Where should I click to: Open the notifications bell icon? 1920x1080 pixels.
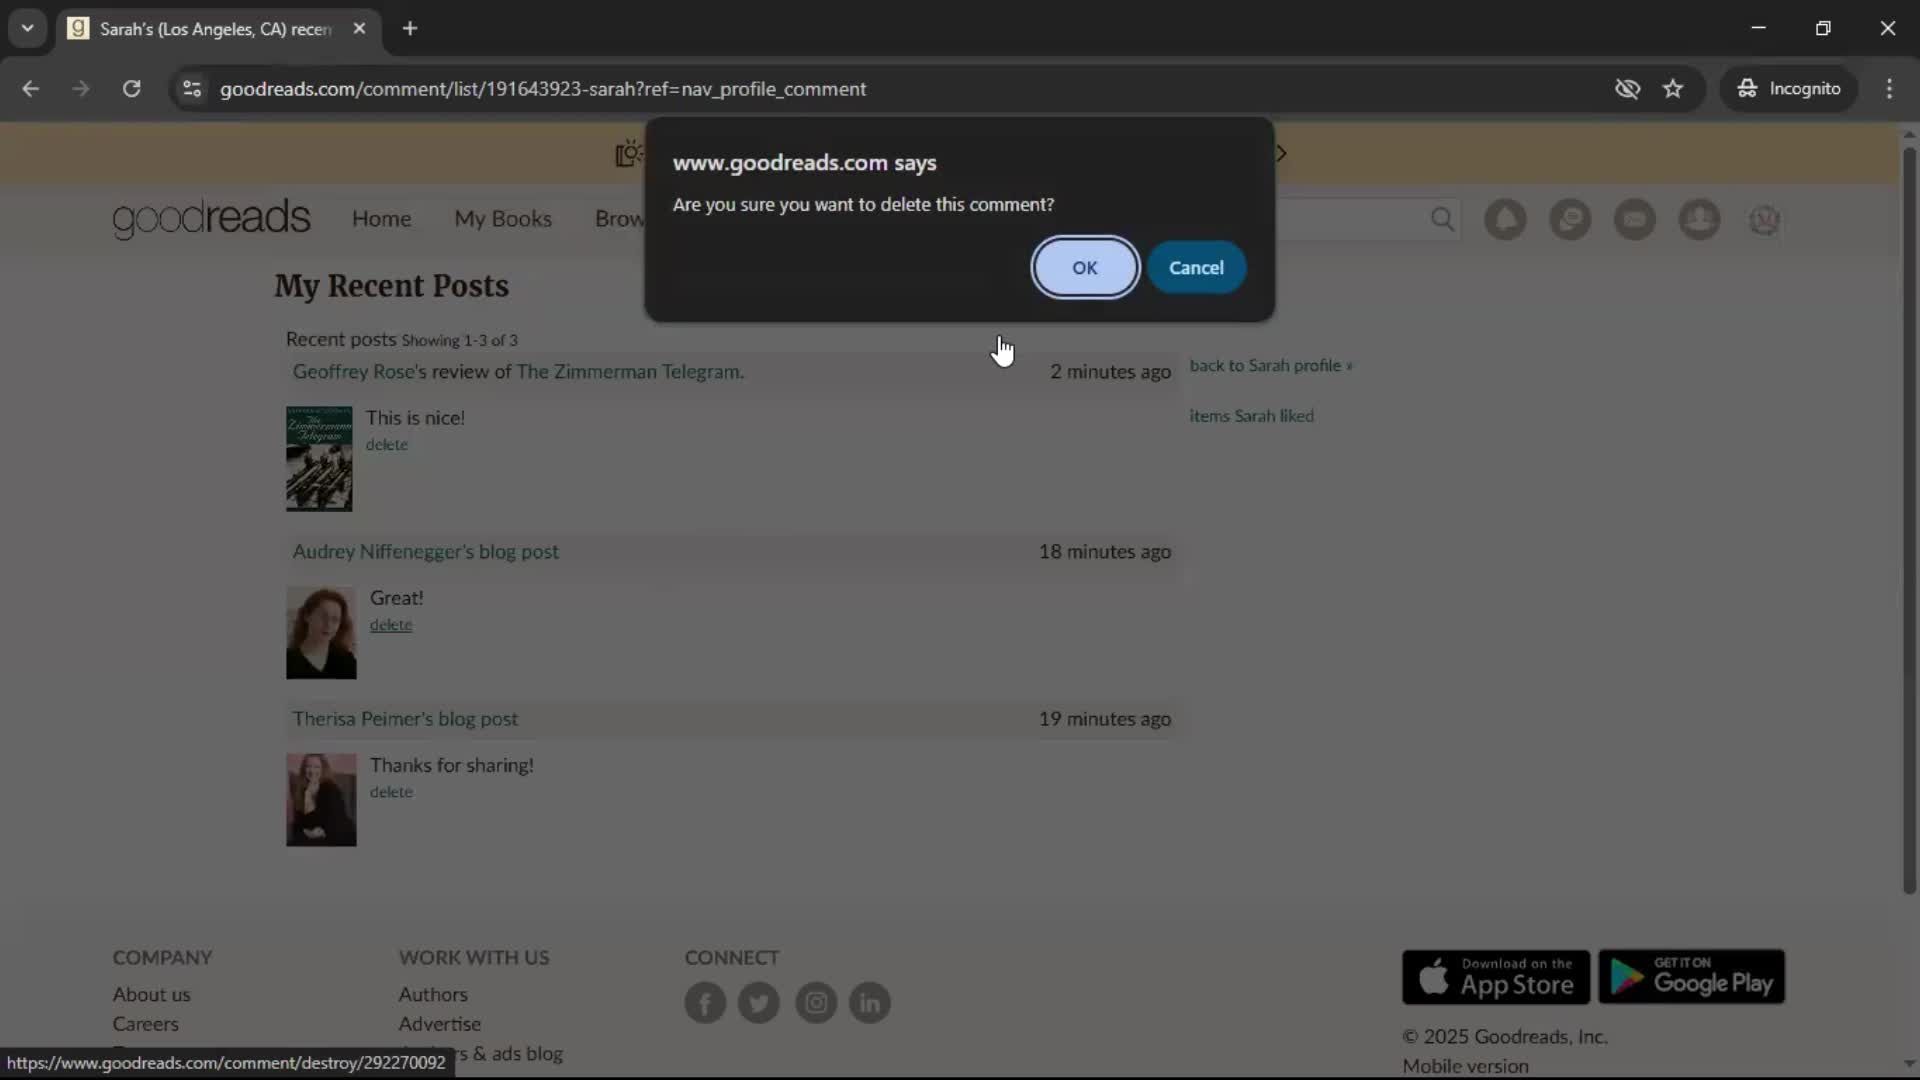point(1505,219)
